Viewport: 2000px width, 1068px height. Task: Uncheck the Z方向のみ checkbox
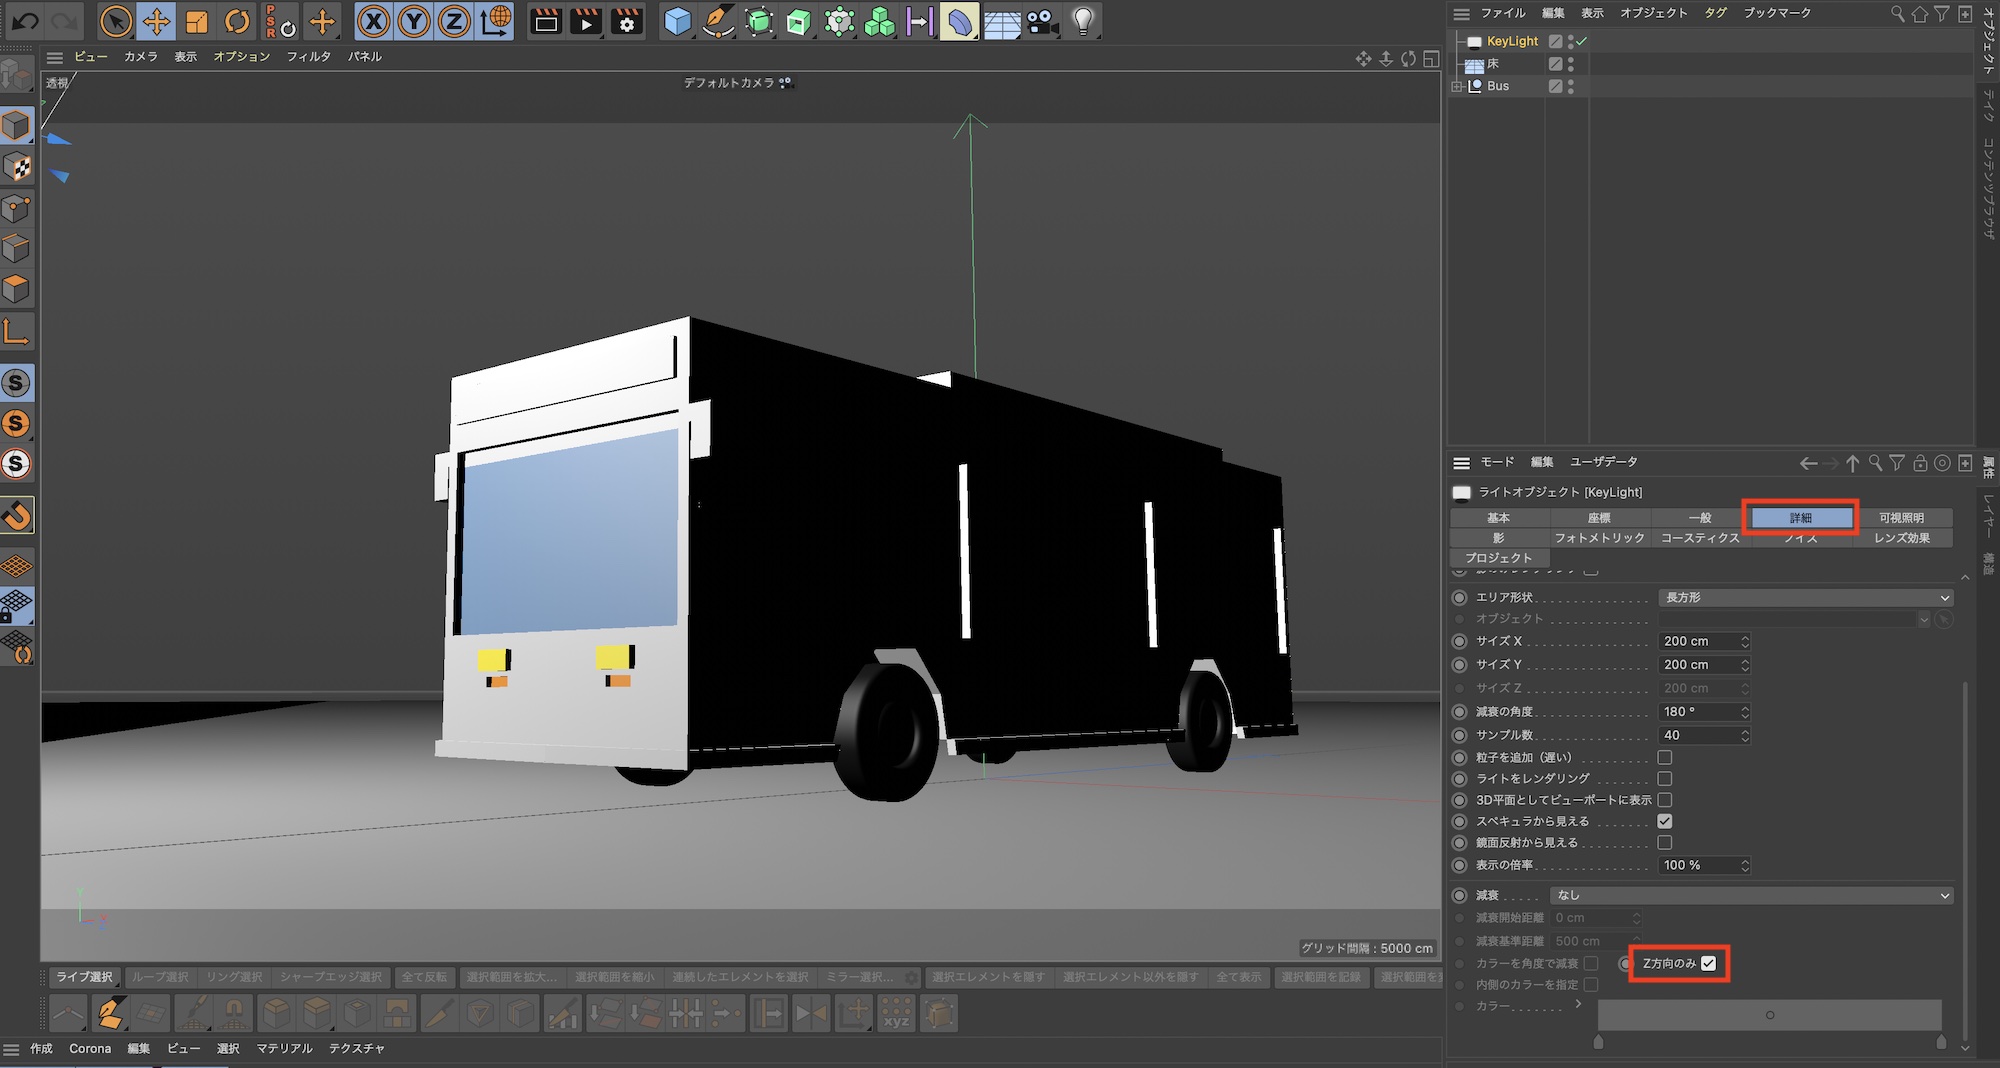(x=1708, y=963)
